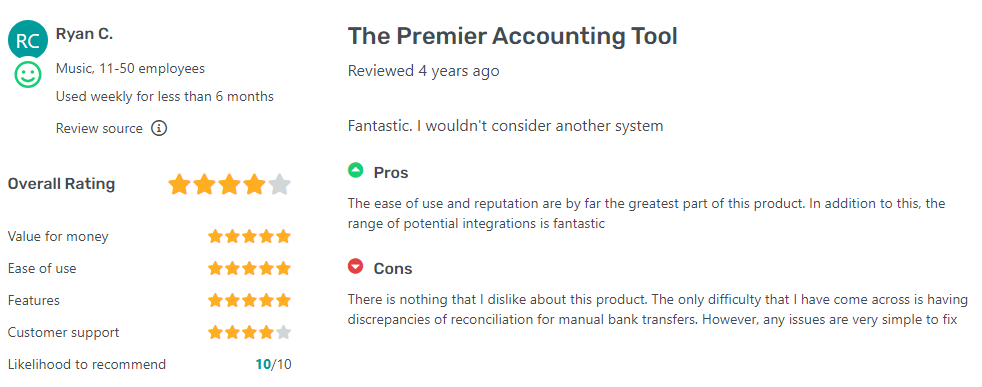Click the reviewer name Ryan C.
This screenshot has height=387, width=982.
click(x=85, y=34)
